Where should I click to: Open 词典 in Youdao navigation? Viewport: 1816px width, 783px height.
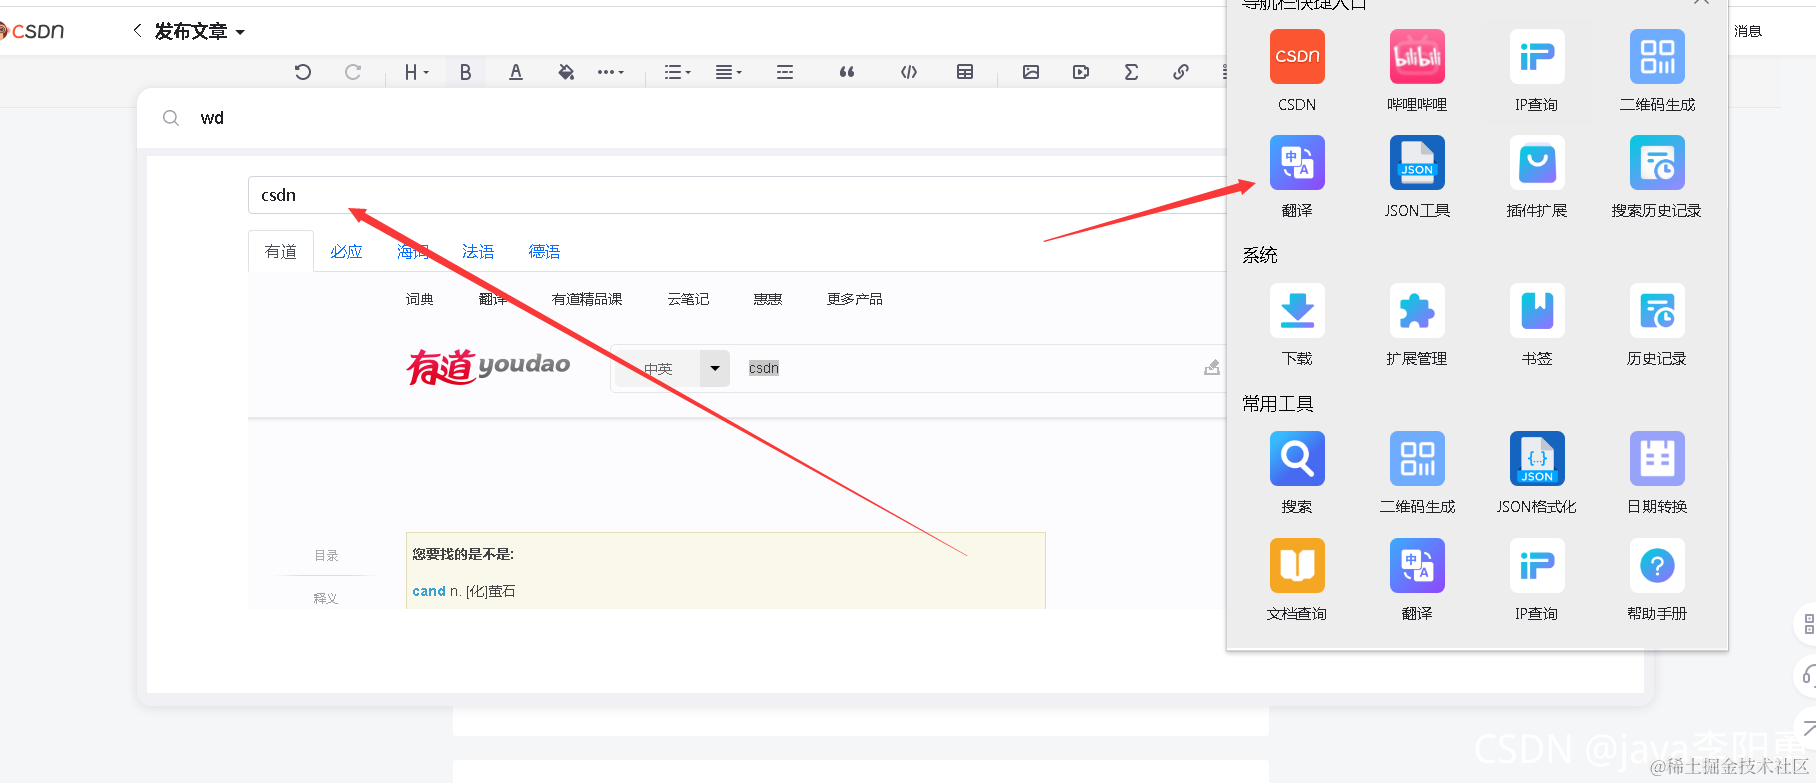(420, 299)
